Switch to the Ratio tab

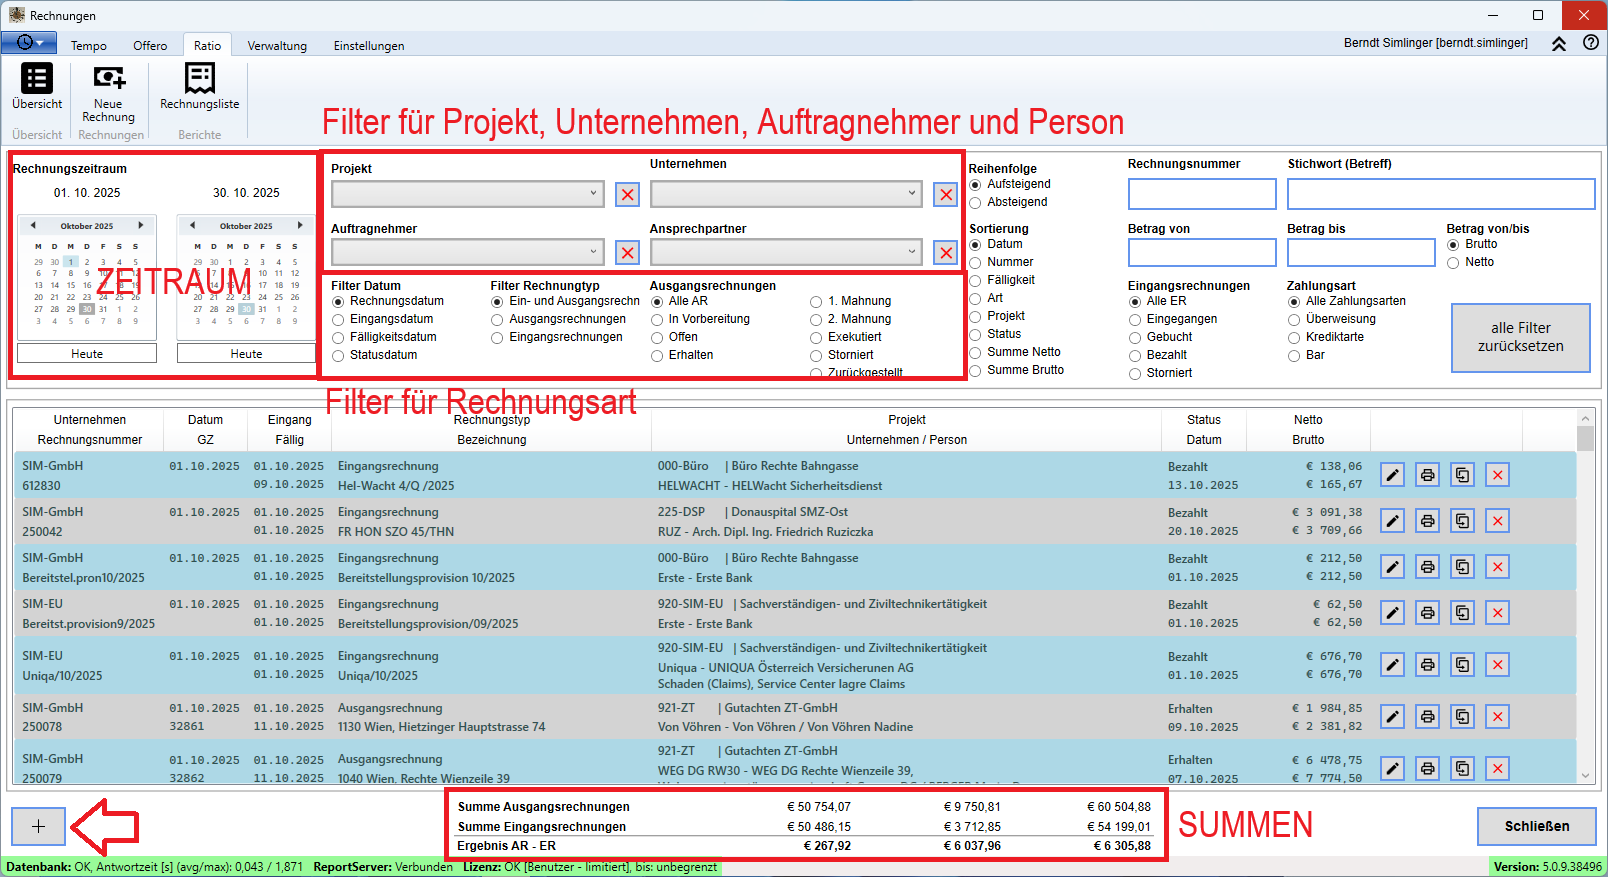pos(208,46)
